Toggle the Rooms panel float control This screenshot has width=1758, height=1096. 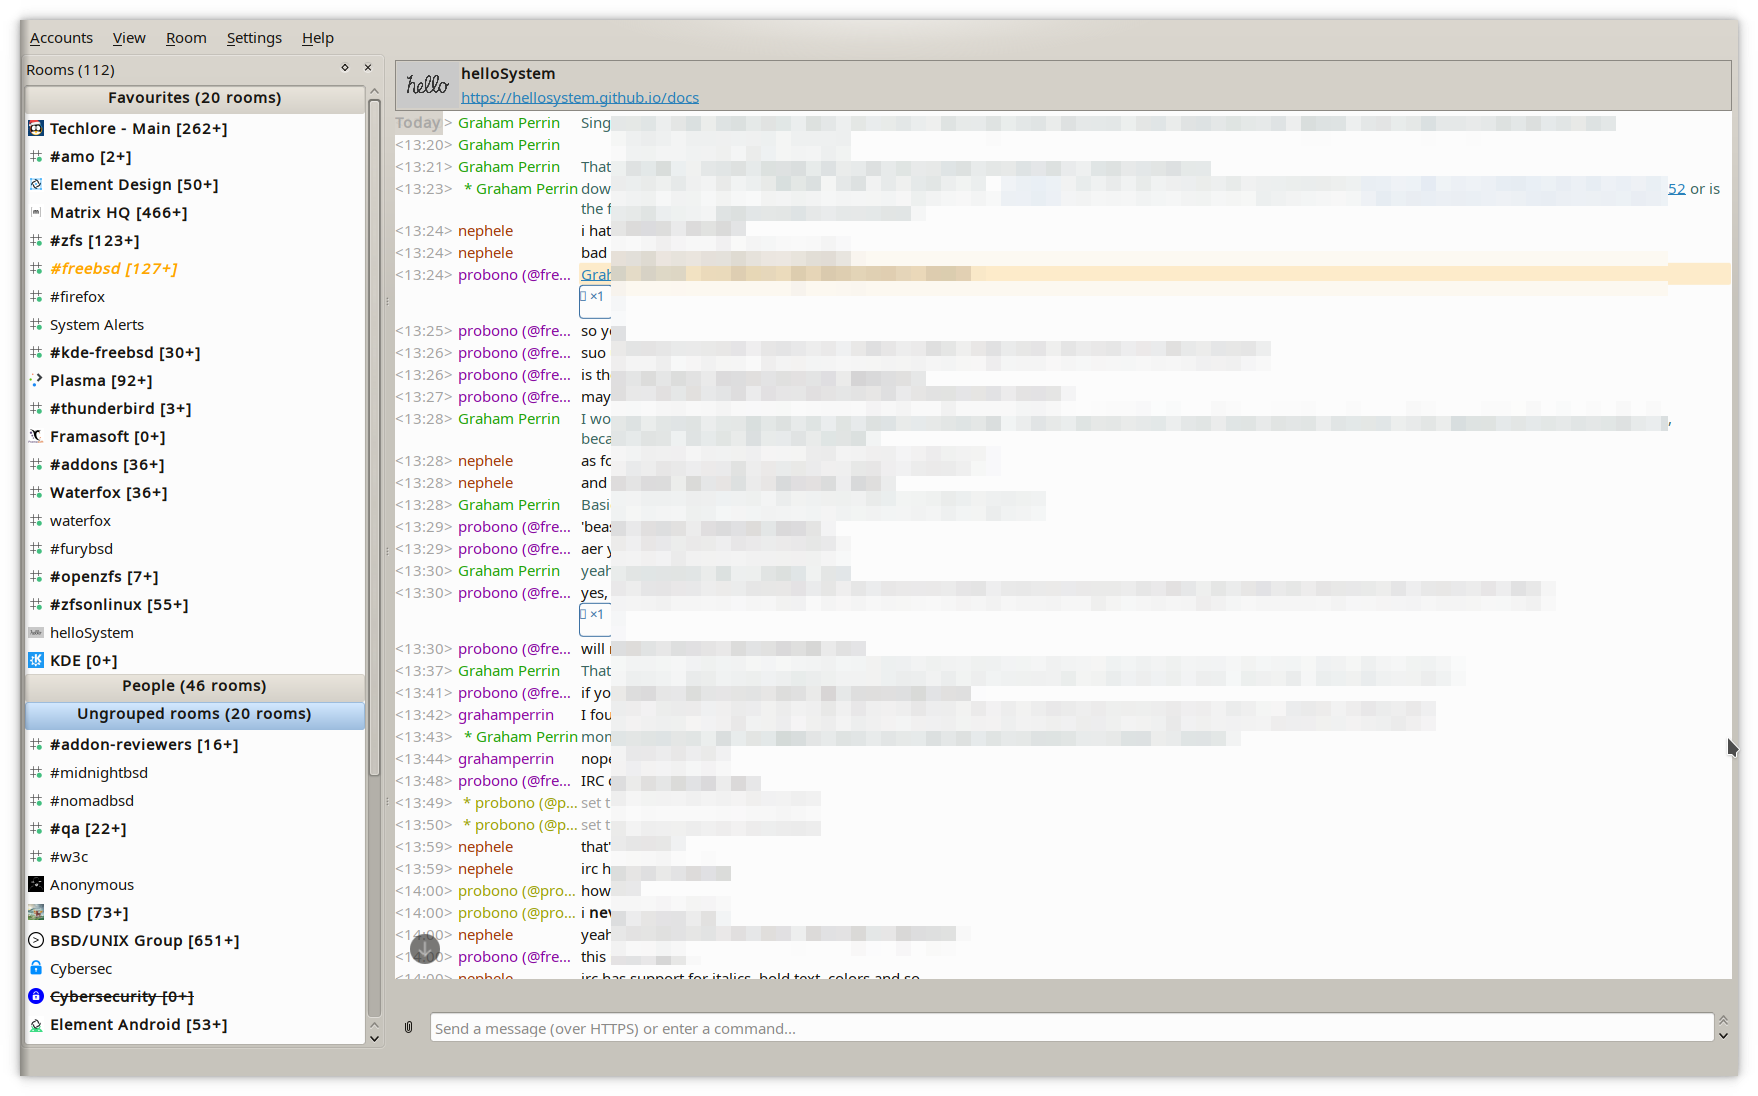click(344, 67)
